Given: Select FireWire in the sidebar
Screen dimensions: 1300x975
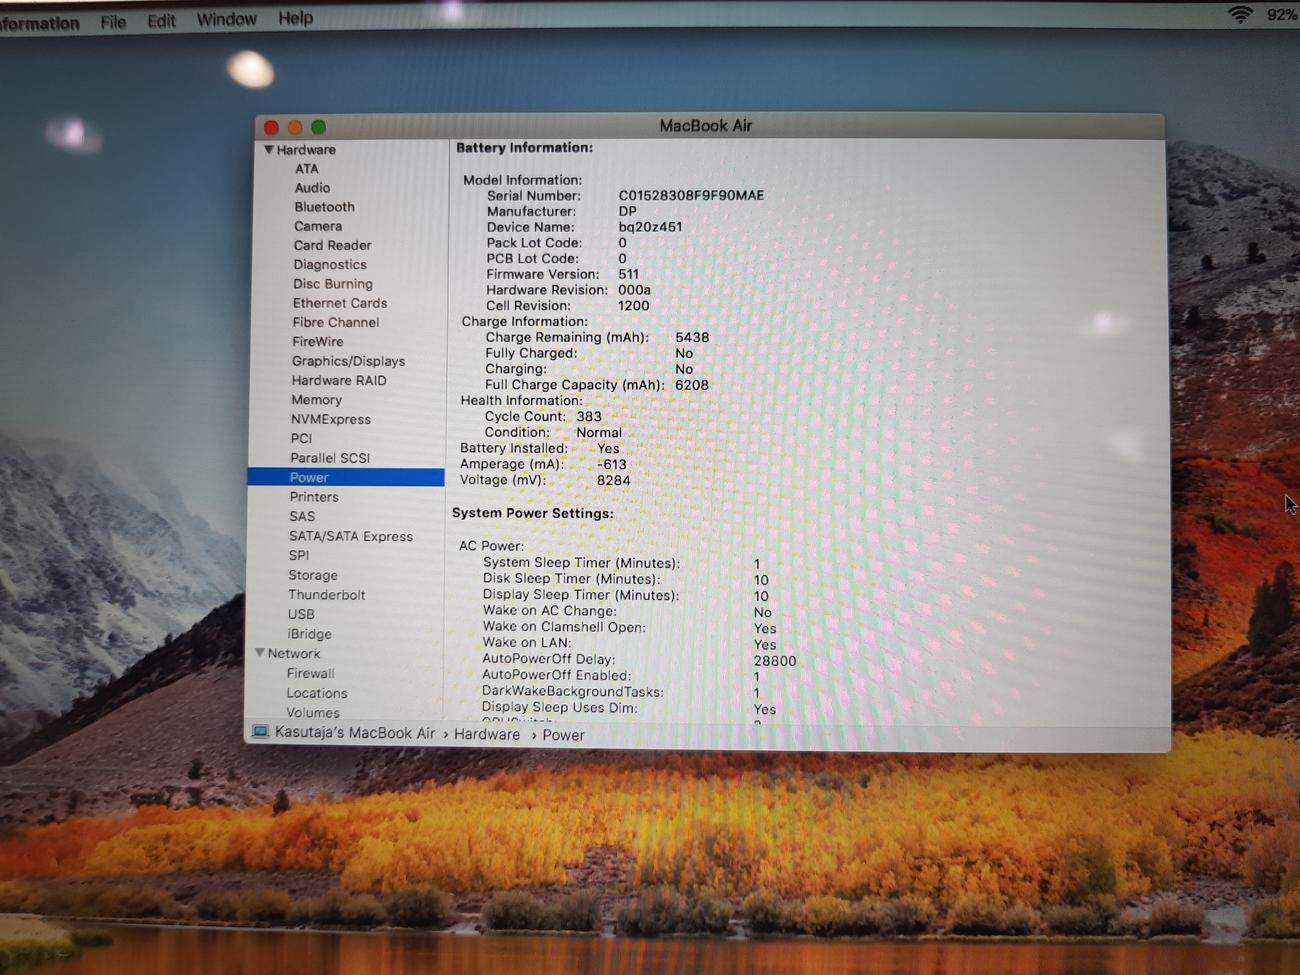Looking at the screenshot, I should pos(317,342).
